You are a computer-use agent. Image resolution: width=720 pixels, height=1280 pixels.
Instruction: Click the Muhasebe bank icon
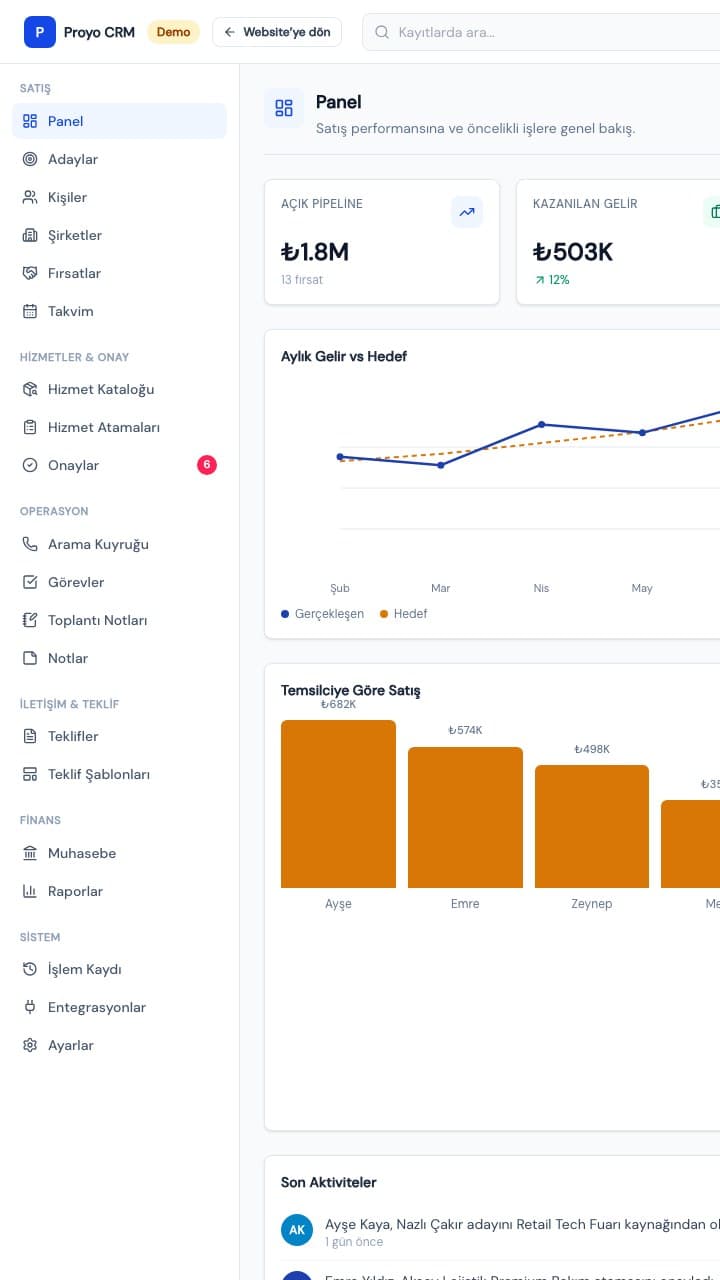tap(30, 853)
